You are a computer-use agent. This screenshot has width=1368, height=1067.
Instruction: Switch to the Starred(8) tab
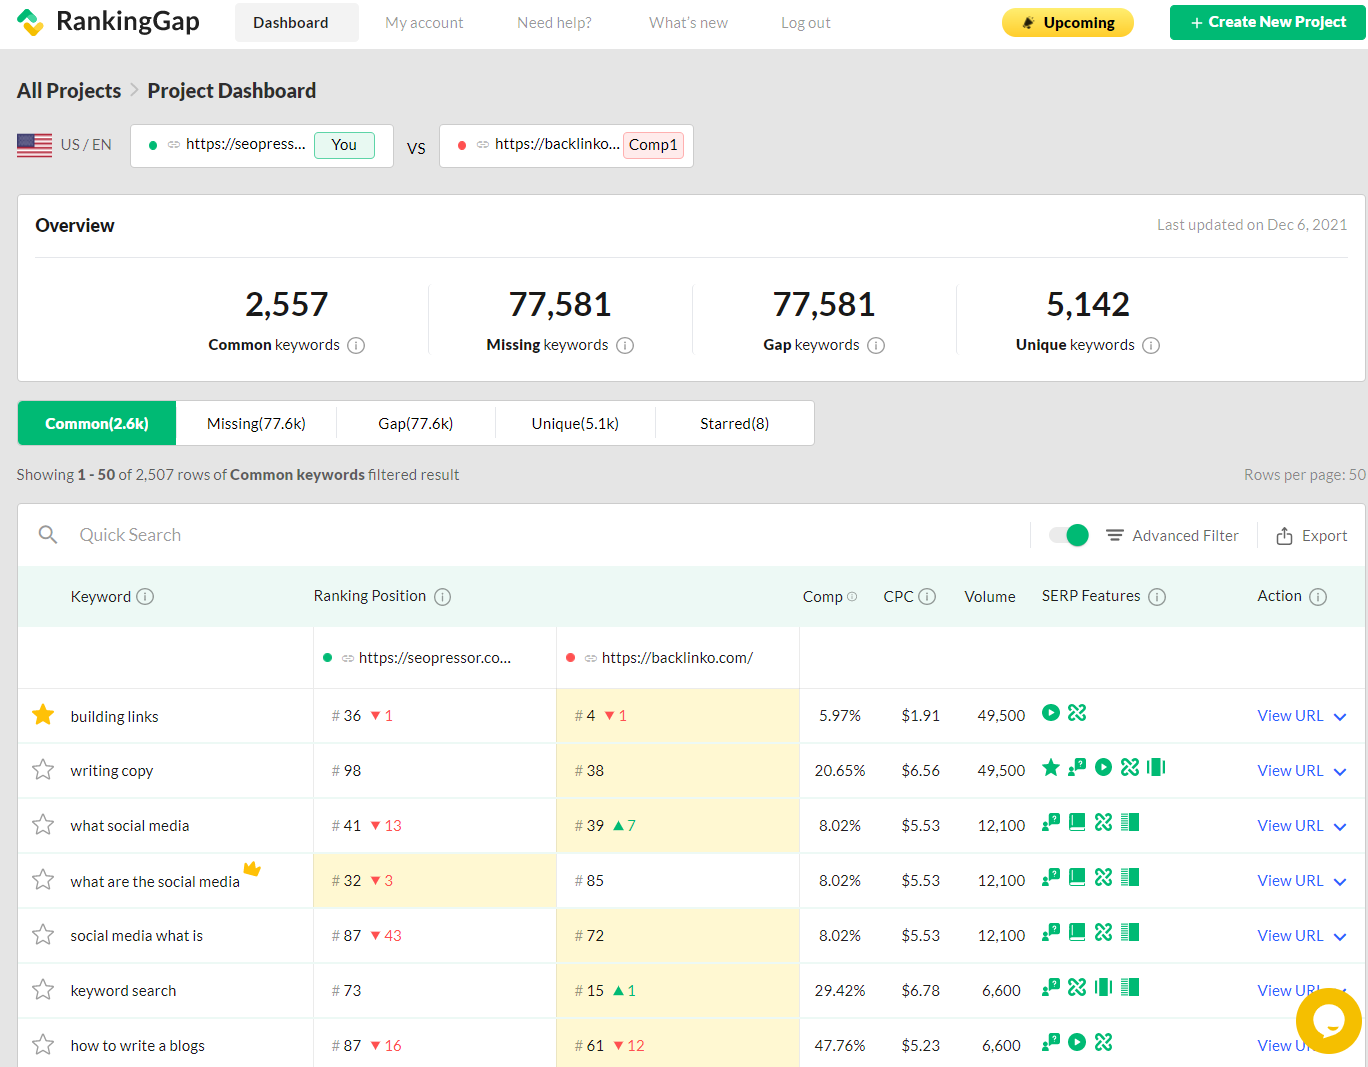[735, 423]
